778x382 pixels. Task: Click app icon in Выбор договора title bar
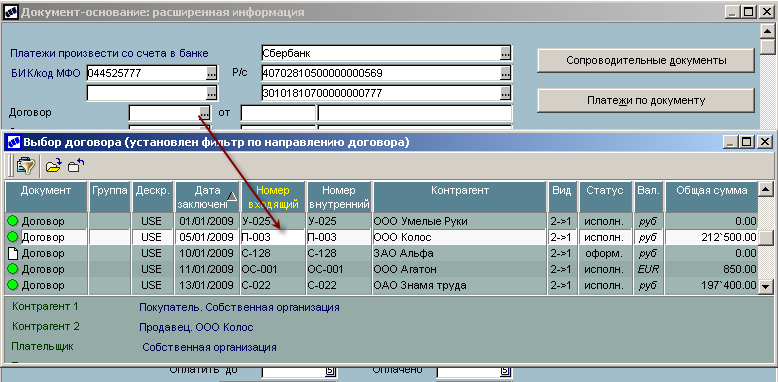click(x=15, y=142)
